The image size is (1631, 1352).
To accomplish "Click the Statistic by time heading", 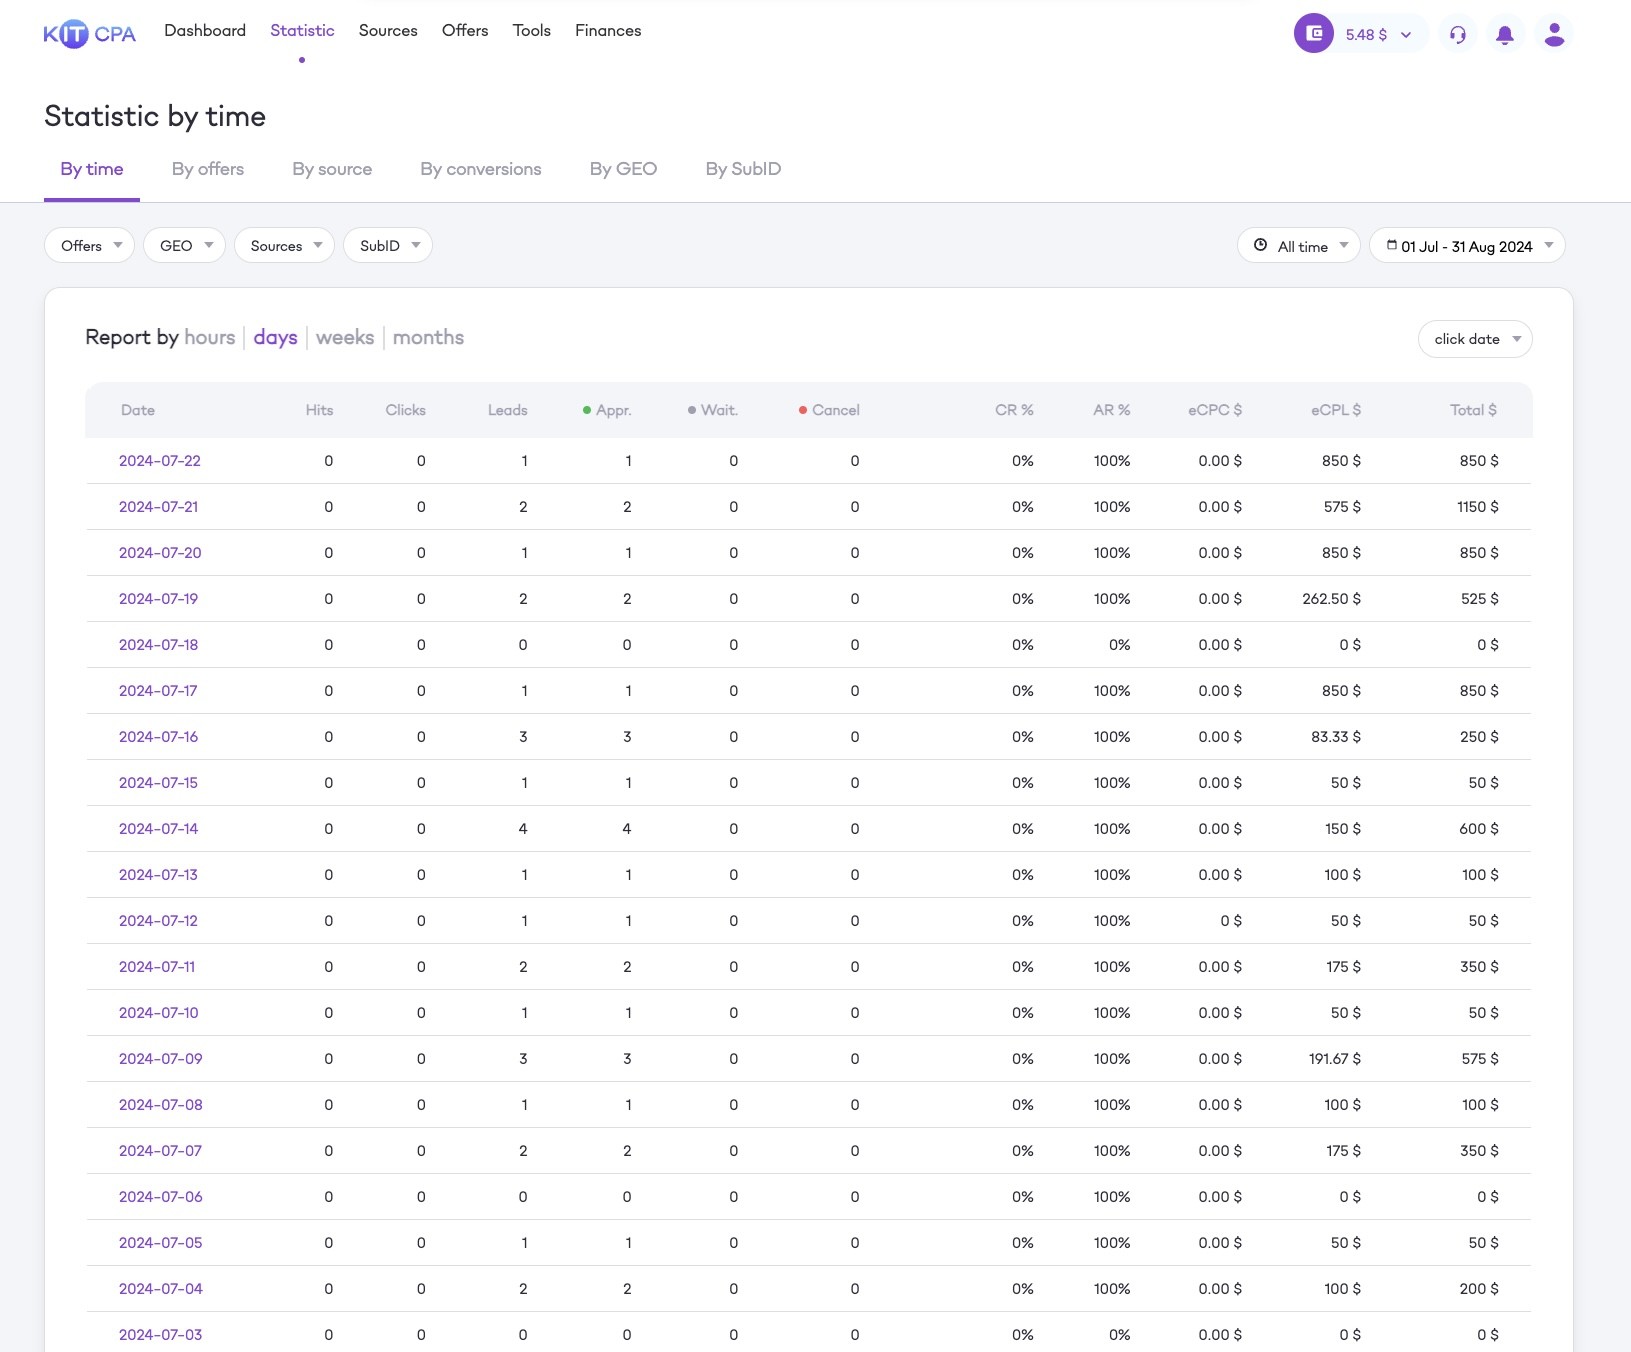I will click(155, 116).
